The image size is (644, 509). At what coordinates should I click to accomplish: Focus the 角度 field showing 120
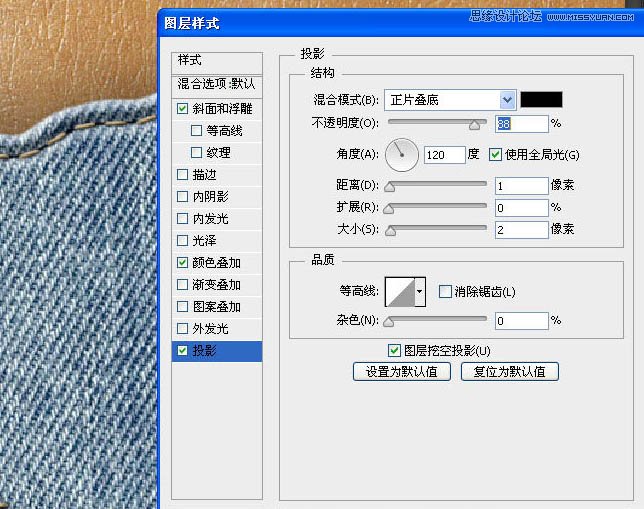(x=444, y=155)
